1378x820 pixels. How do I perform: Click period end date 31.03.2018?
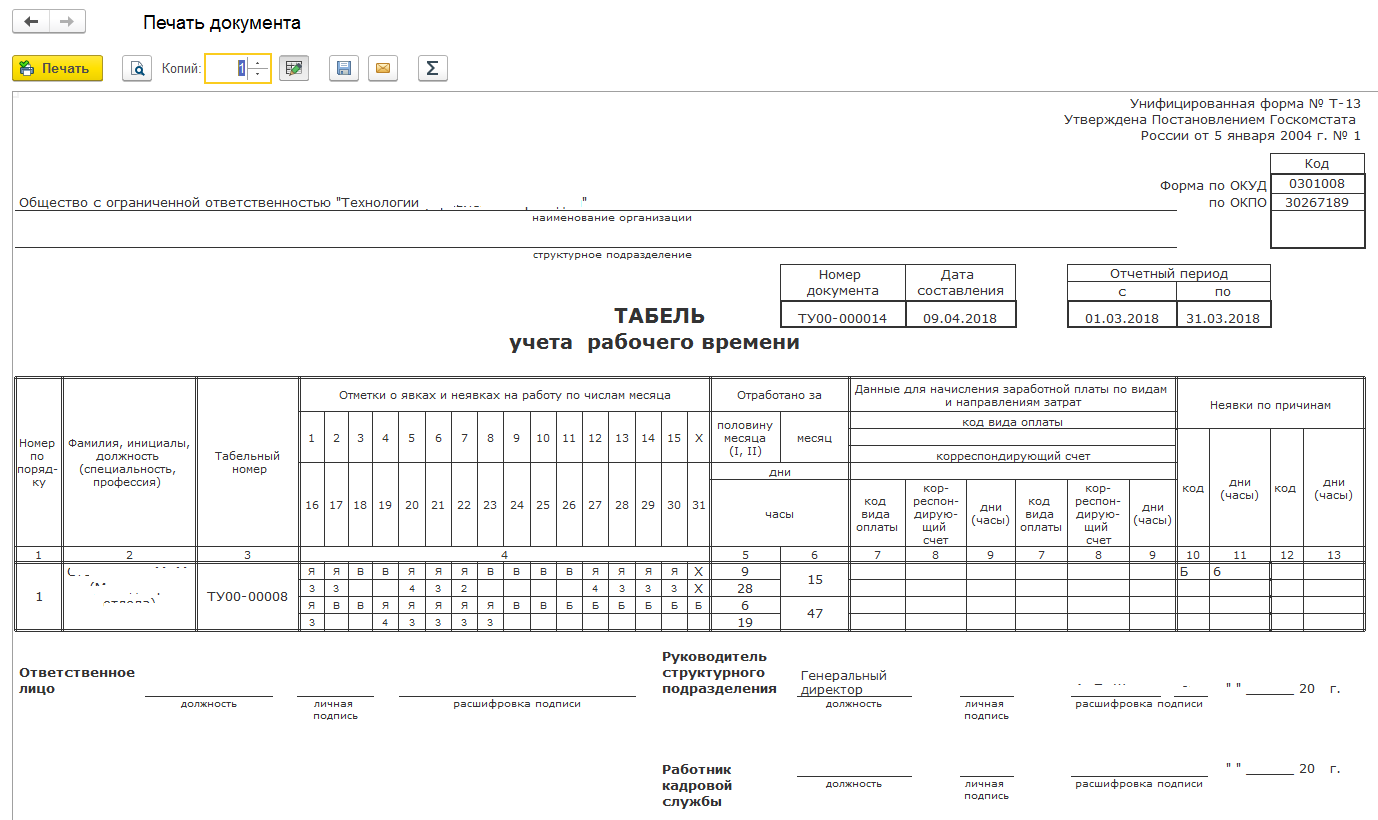coord(1222,318)
